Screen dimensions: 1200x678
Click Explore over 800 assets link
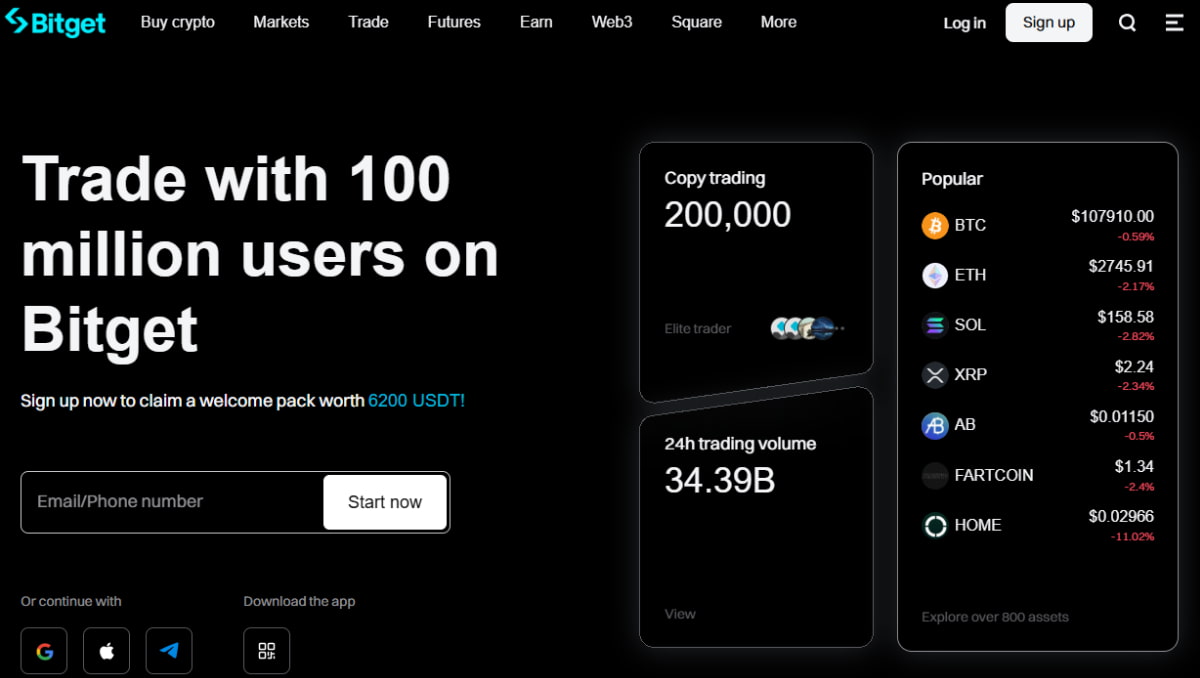click(x=995, y=617)
